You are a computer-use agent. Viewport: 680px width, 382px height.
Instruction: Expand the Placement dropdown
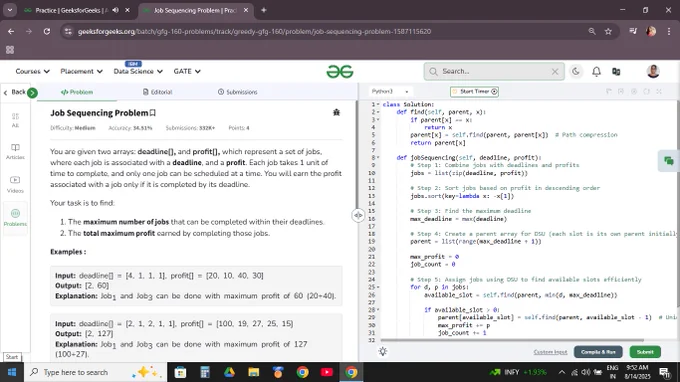81,71
